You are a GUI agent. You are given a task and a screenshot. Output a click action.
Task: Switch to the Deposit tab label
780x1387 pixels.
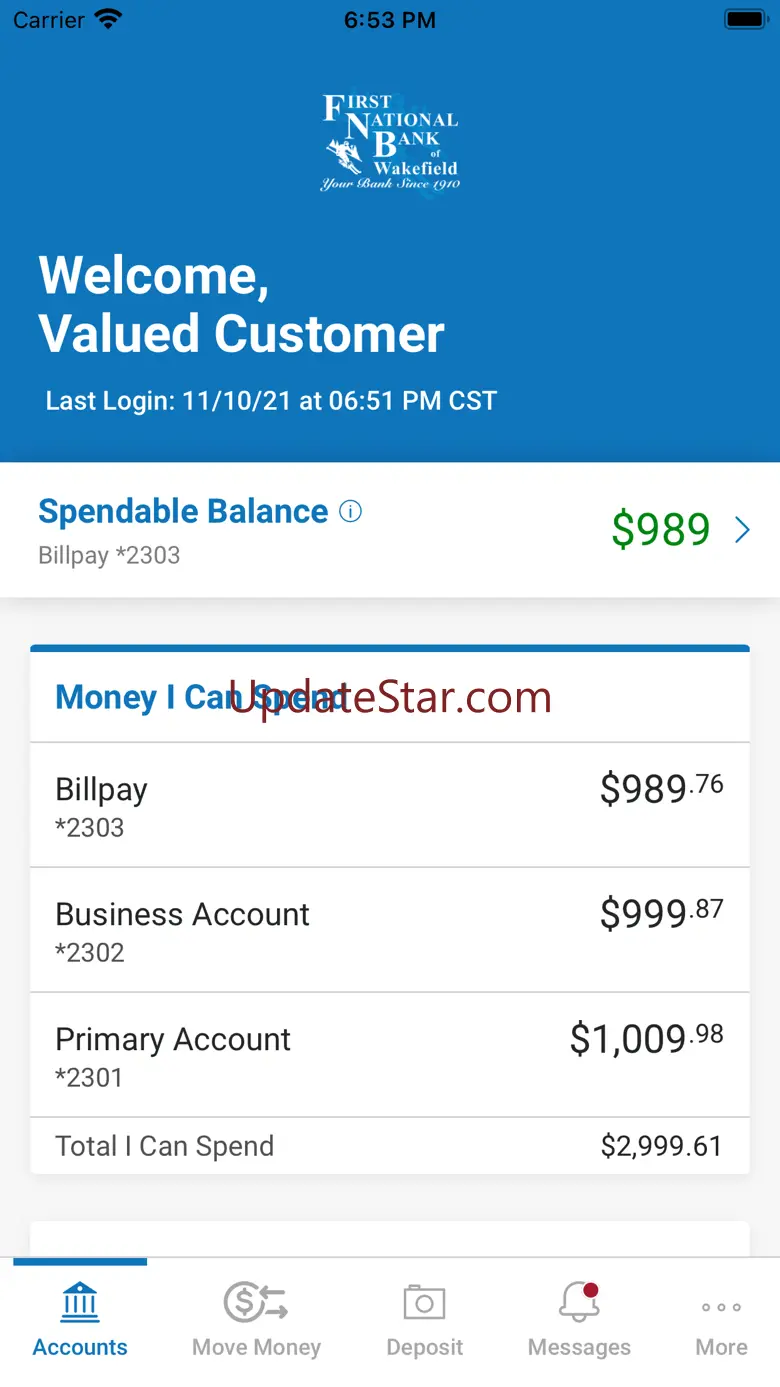424,1347
